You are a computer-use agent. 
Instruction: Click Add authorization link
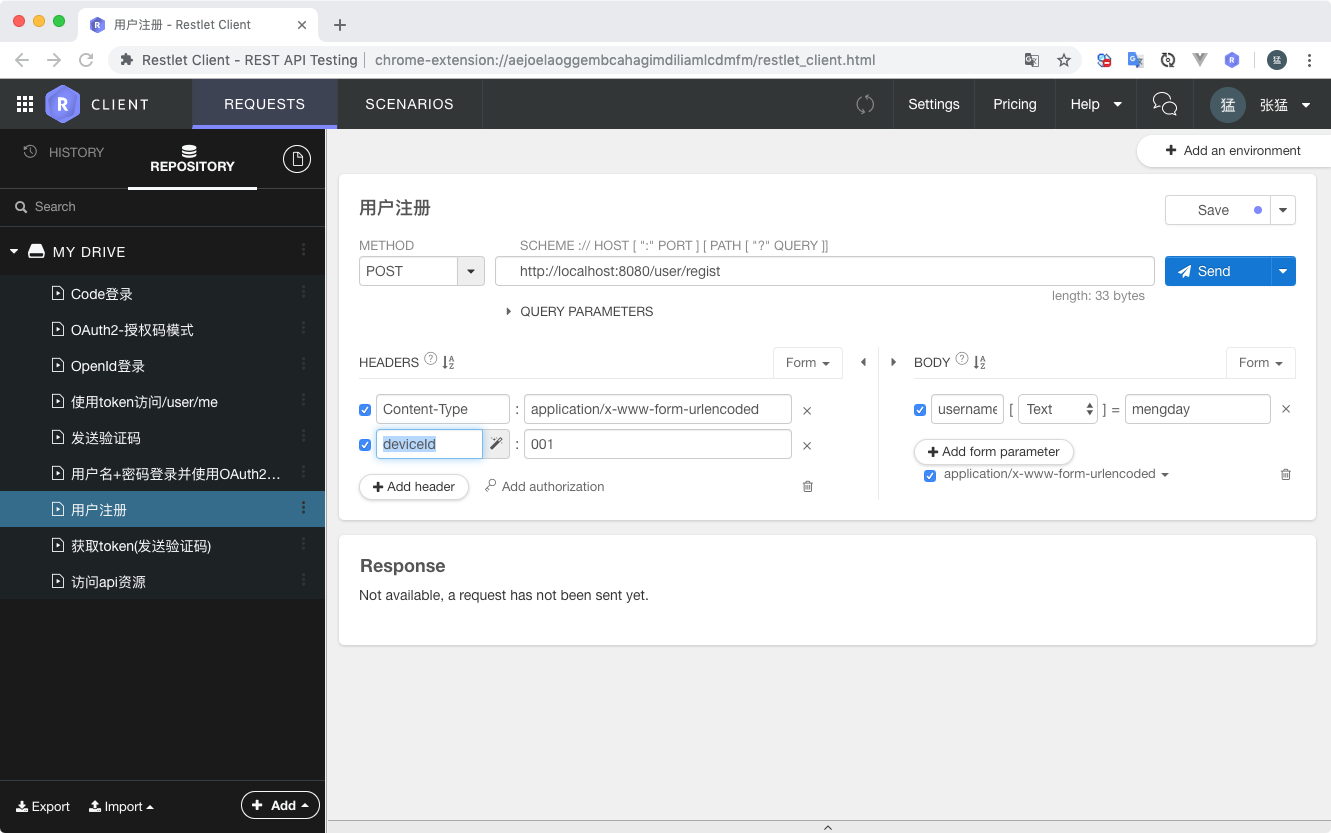click(x=545, y=486)
